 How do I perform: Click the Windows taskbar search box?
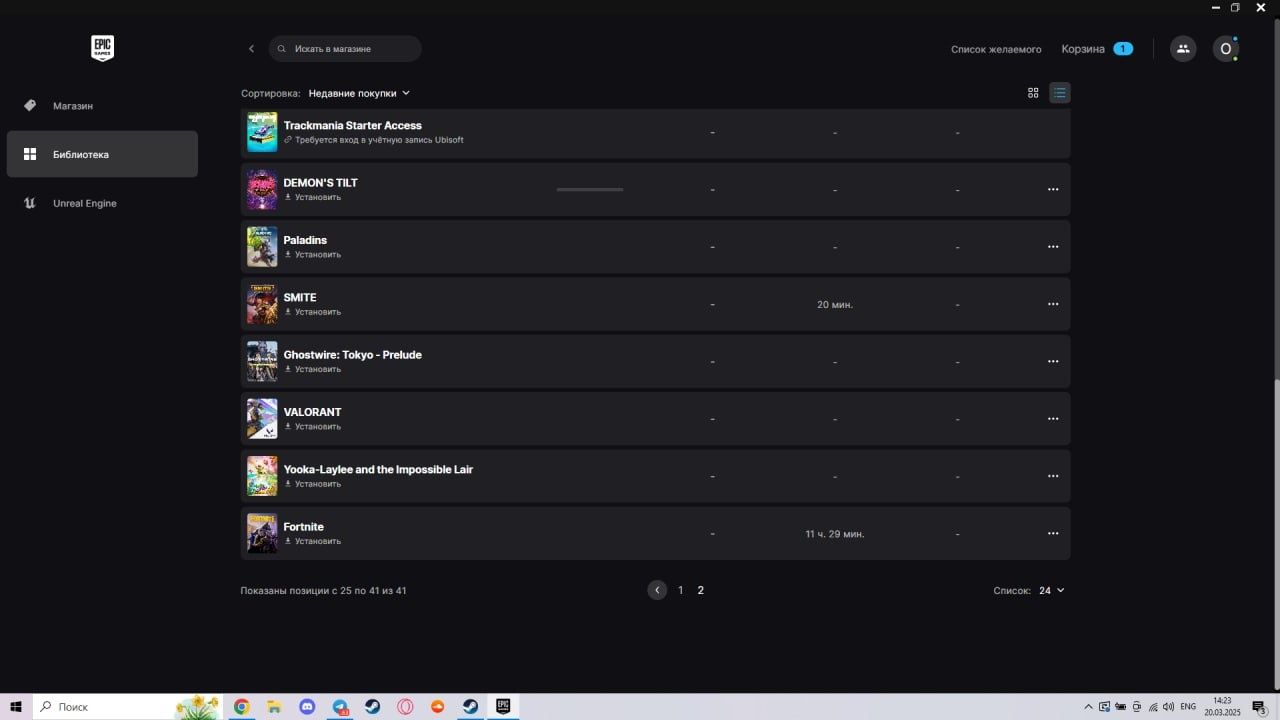click(128, 707)
